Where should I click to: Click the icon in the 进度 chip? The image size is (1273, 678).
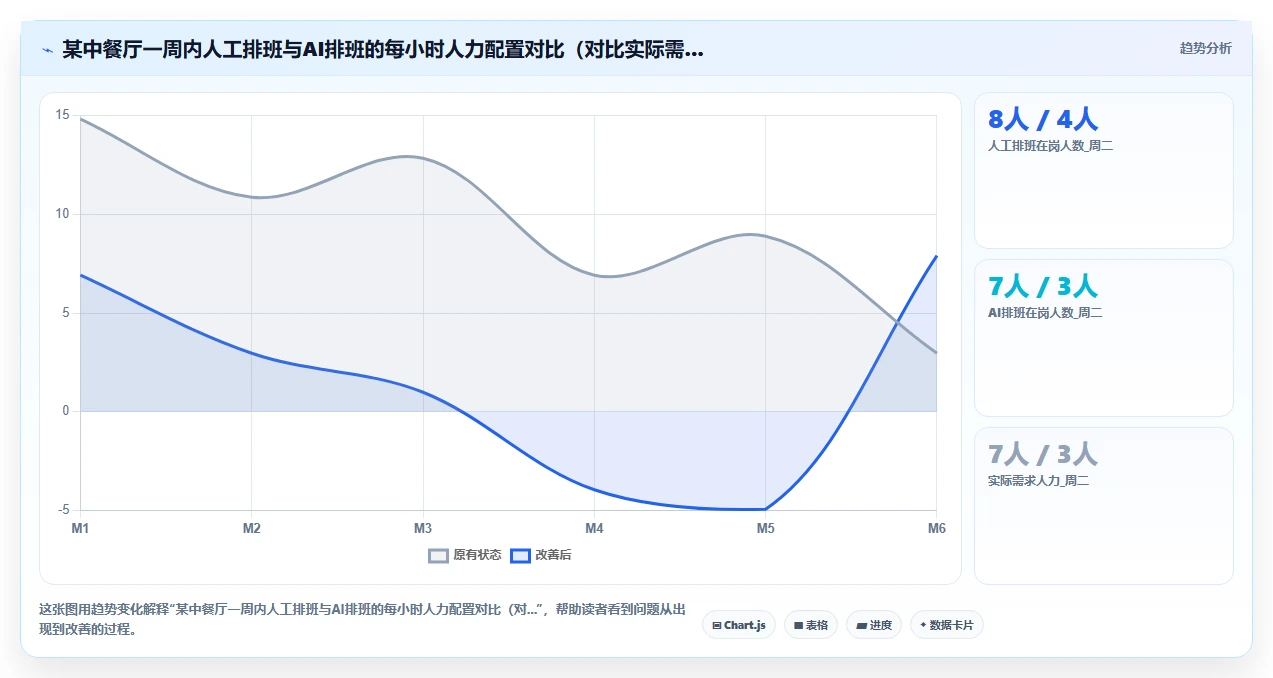[x=861, y=625]
